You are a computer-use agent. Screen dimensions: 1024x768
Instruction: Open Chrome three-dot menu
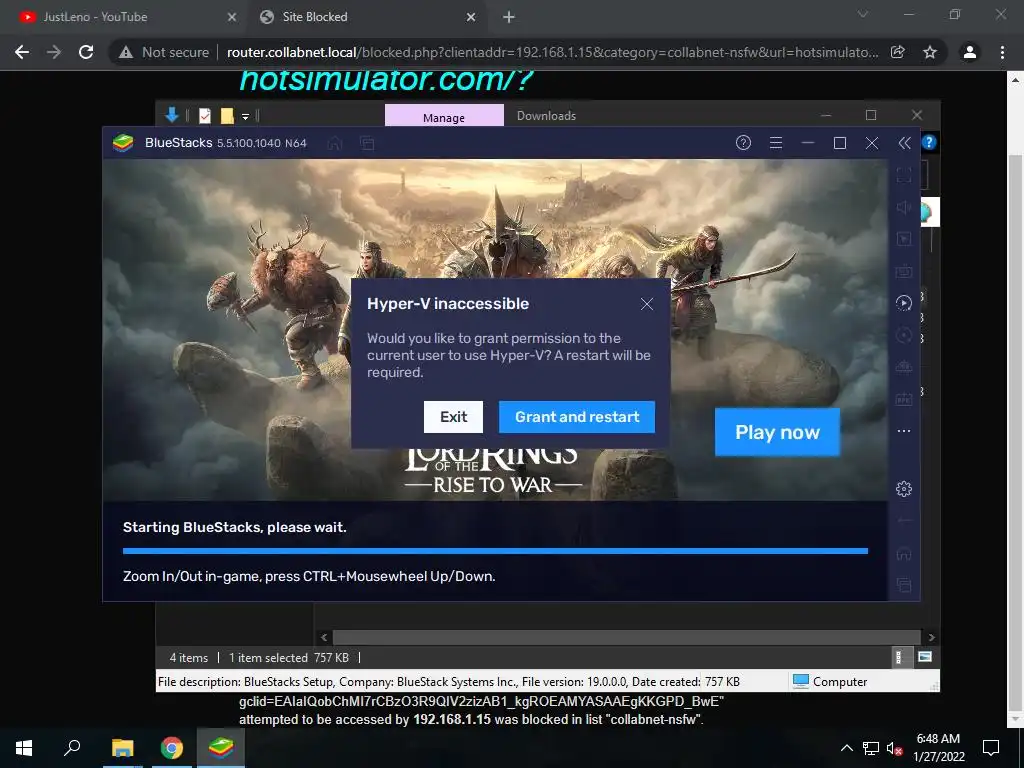point(1002,52)
